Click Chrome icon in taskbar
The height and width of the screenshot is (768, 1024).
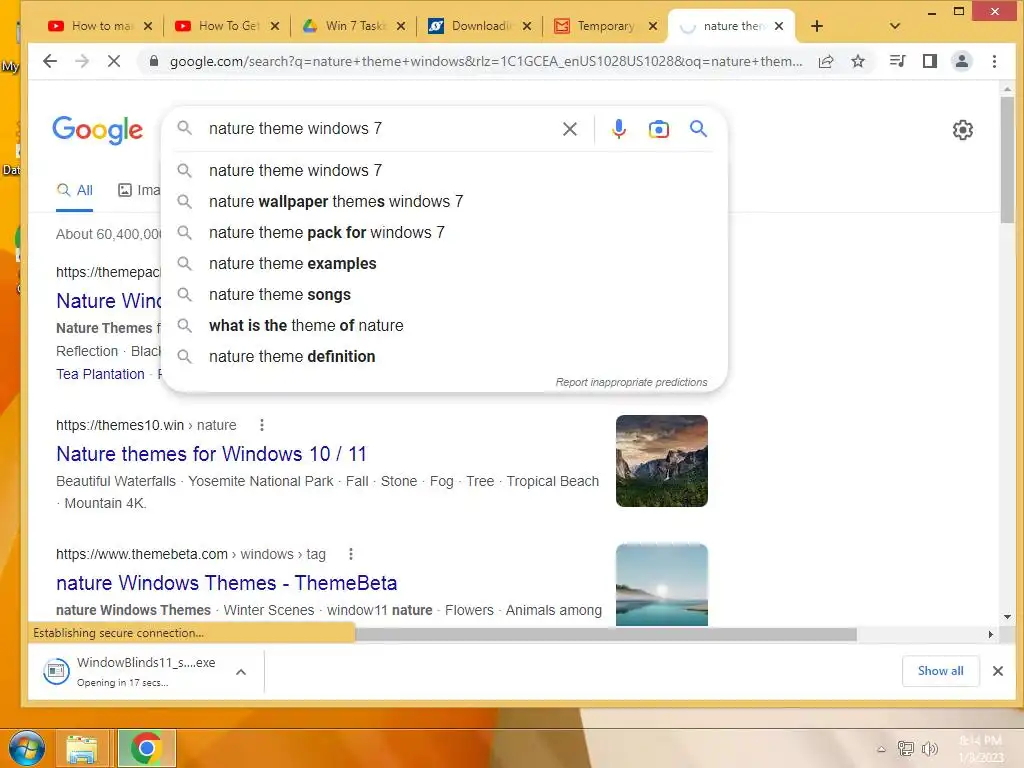(146, 748)
